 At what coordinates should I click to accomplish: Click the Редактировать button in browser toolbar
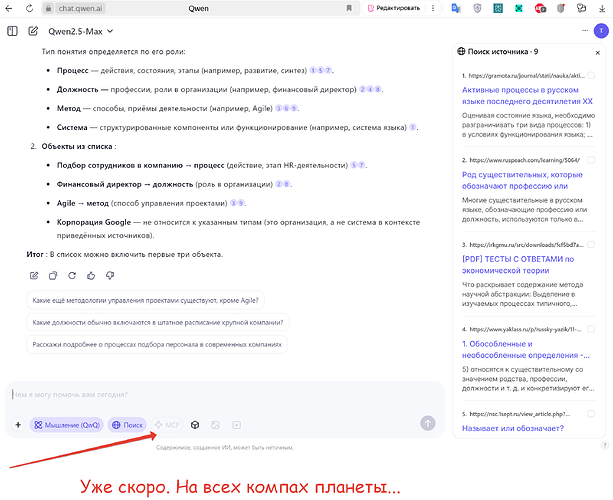point(394,8)
